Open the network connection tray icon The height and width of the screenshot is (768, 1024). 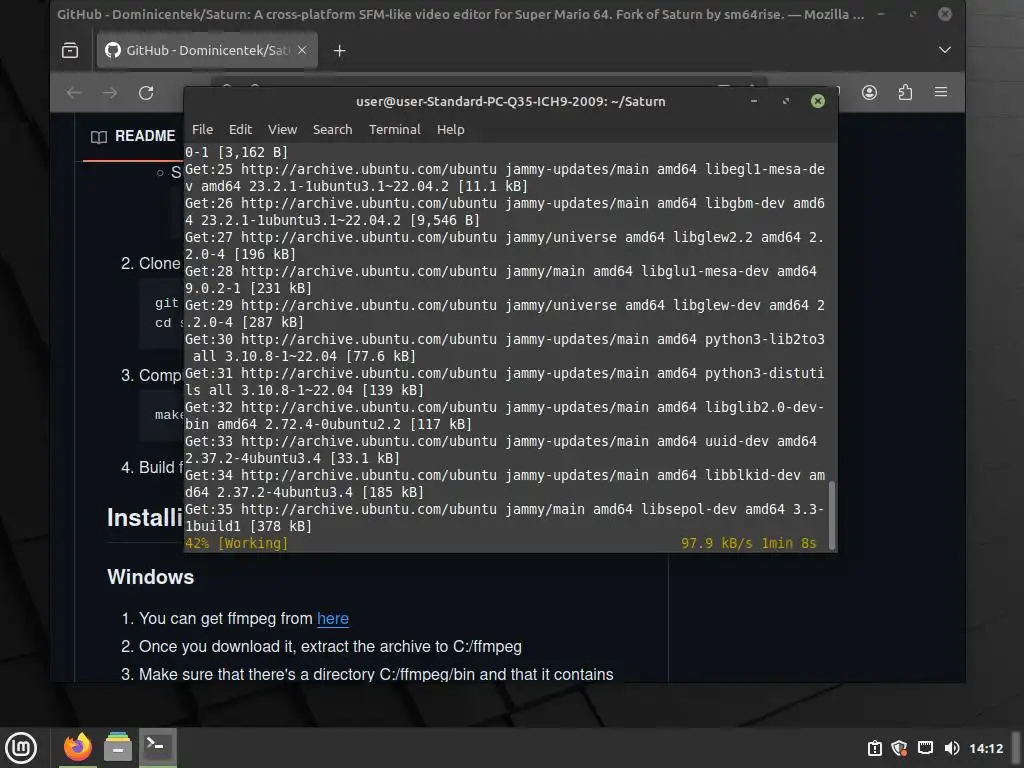tap(925, 748)
